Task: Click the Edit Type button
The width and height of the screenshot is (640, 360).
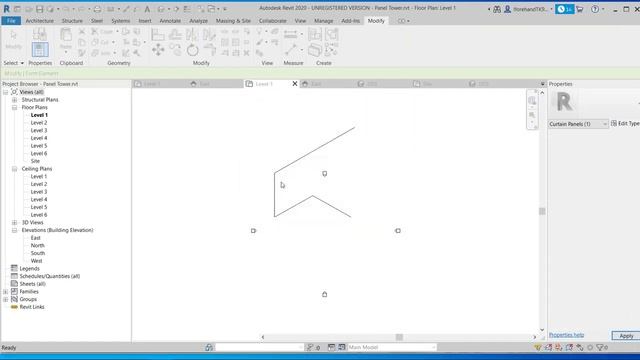Action: (625, 123)
